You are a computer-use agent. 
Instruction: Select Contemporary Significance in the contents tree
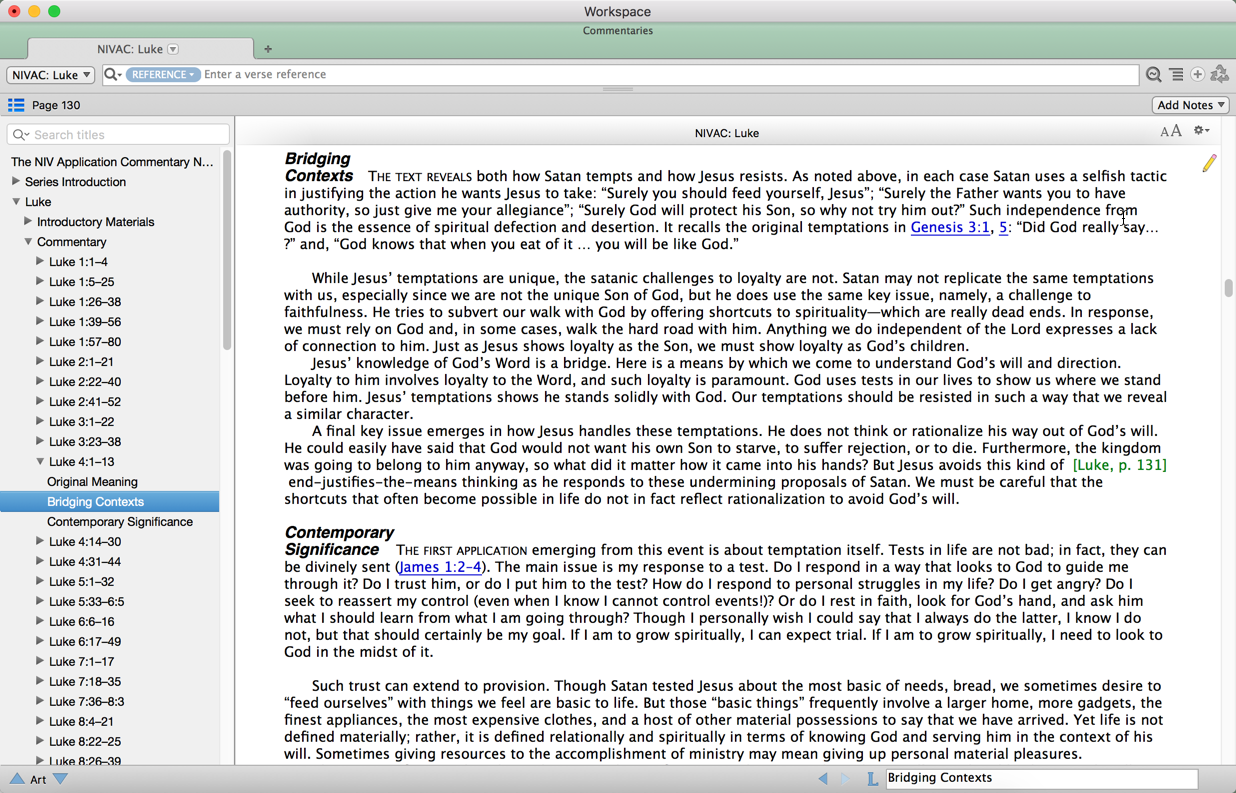(120, 522)
